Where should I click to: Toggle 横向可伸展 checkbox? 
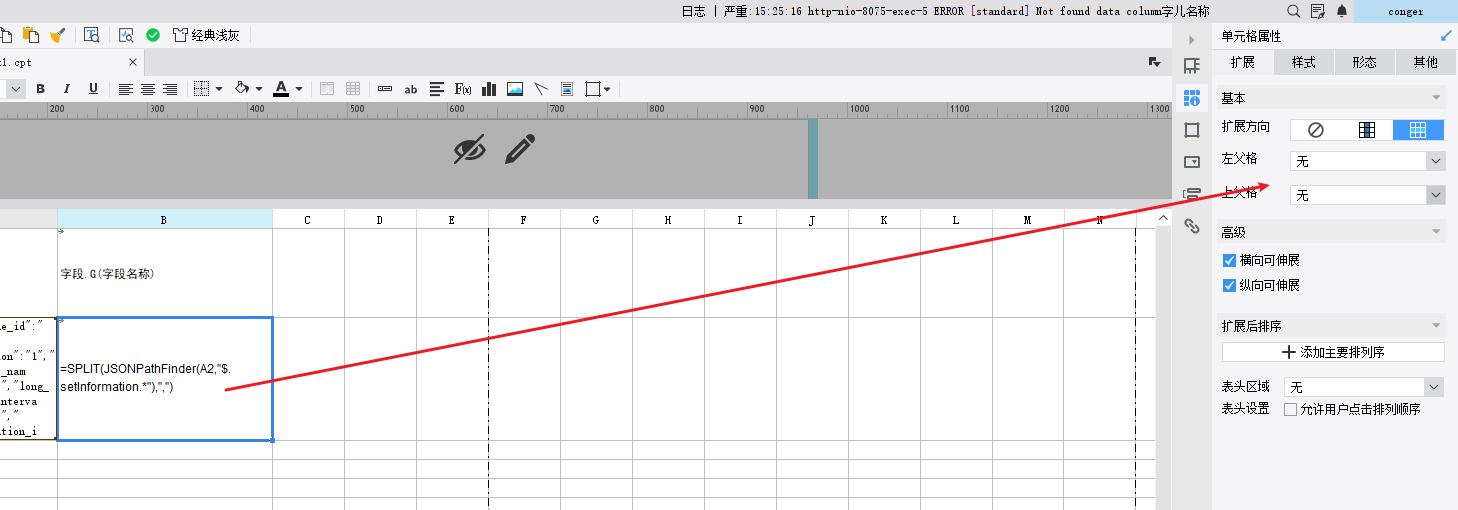pyautogui.click(x=1230, y=260)
